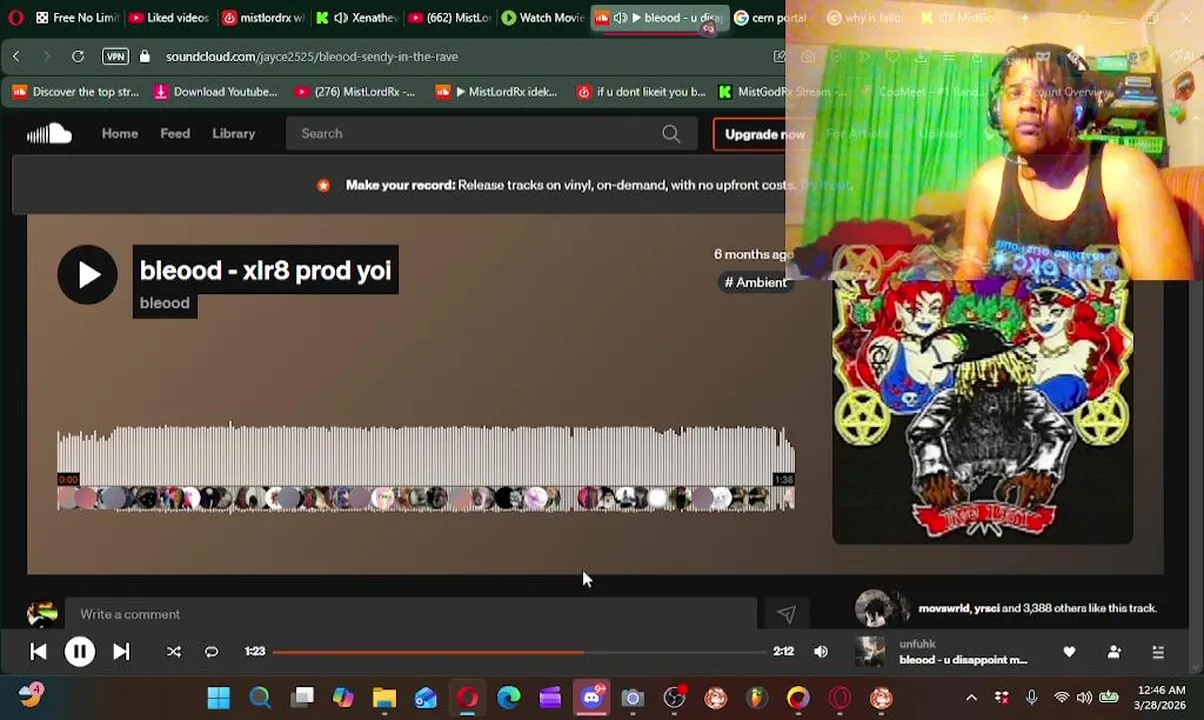1204x720 pixels.
Task: Toggle repeat in the player bar
Action: point(212,652)
